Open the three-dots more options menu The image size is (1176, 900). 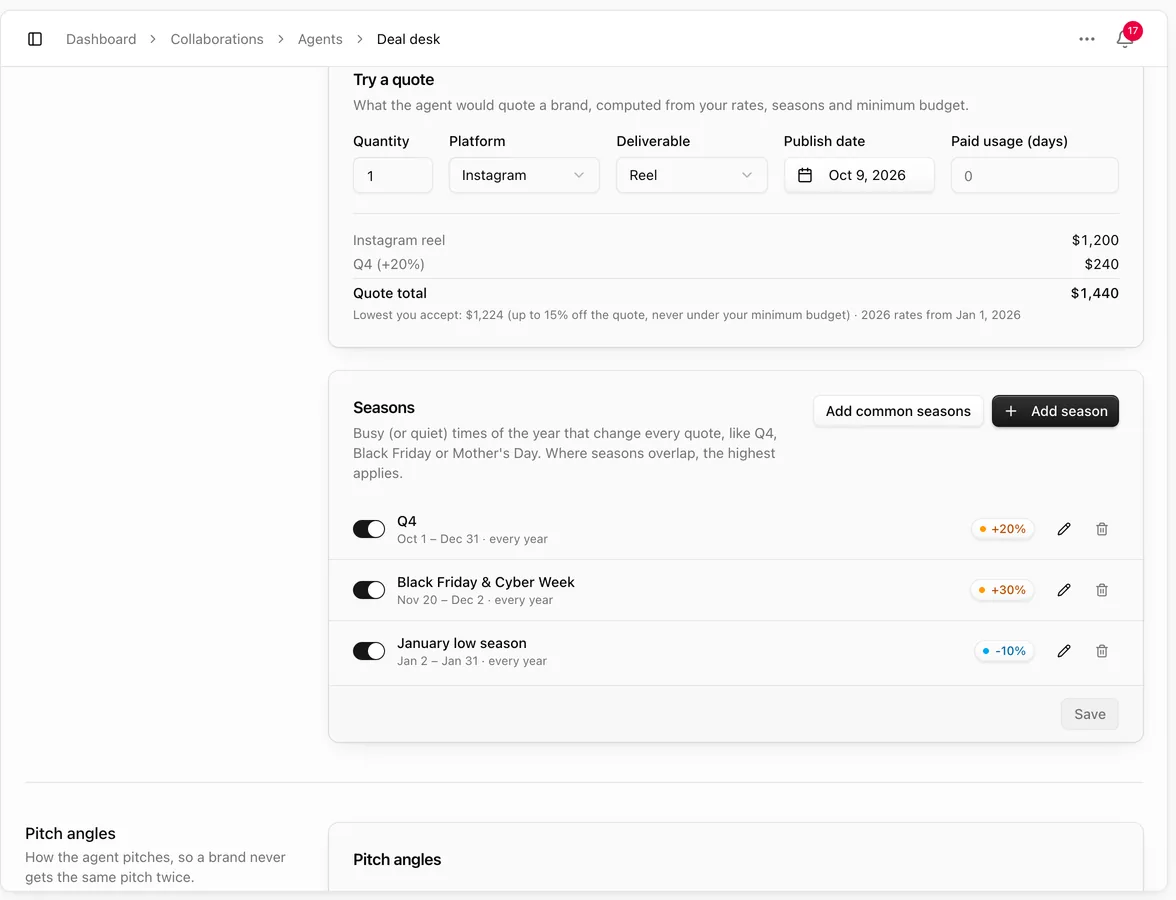(x=1087, y=39)
